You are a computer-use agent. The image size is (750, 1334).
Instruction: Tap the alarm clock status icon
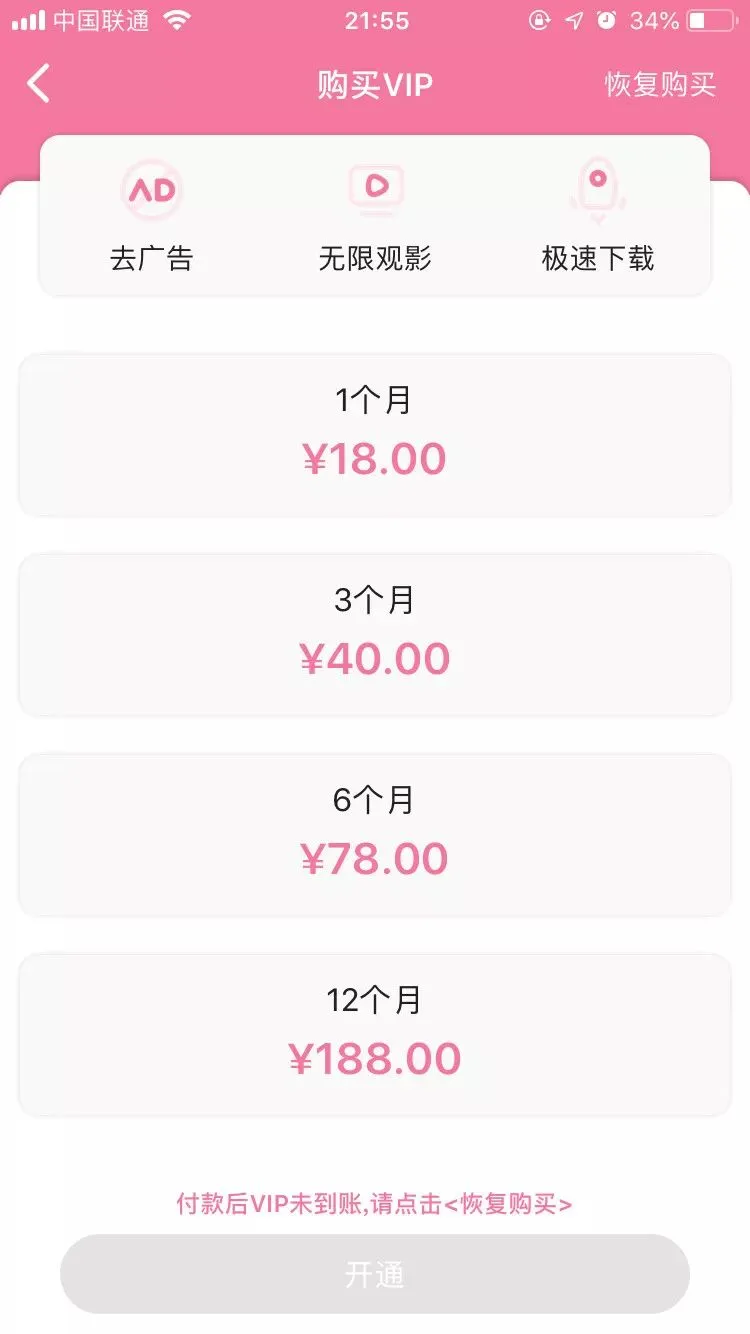tap(606, 21)
